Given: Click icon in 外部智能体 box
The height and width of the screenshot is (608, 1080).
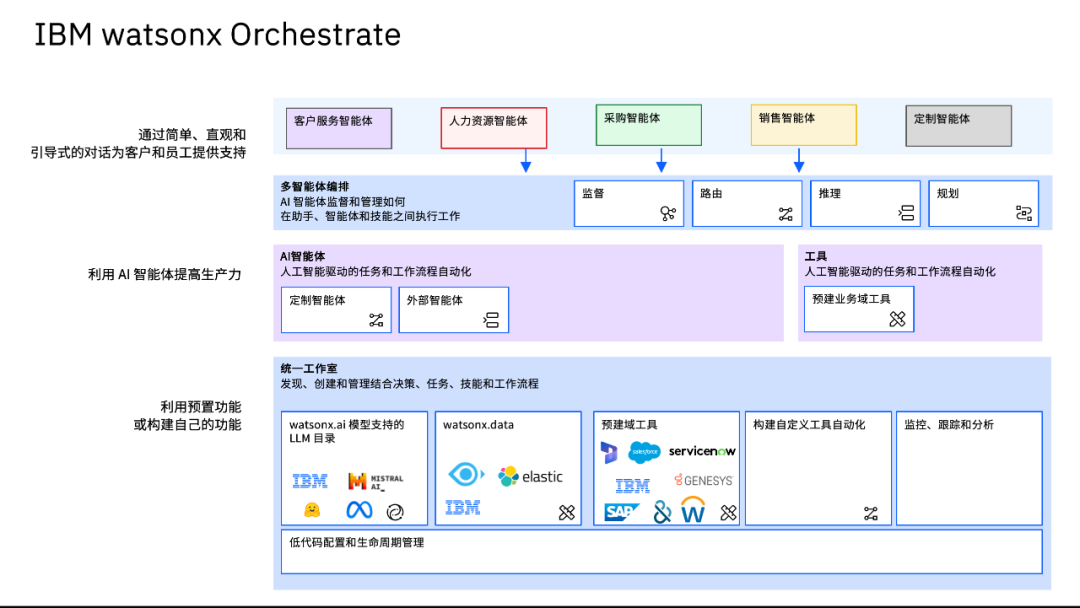Looking at the screenshot, I should [x=491, y=320].
